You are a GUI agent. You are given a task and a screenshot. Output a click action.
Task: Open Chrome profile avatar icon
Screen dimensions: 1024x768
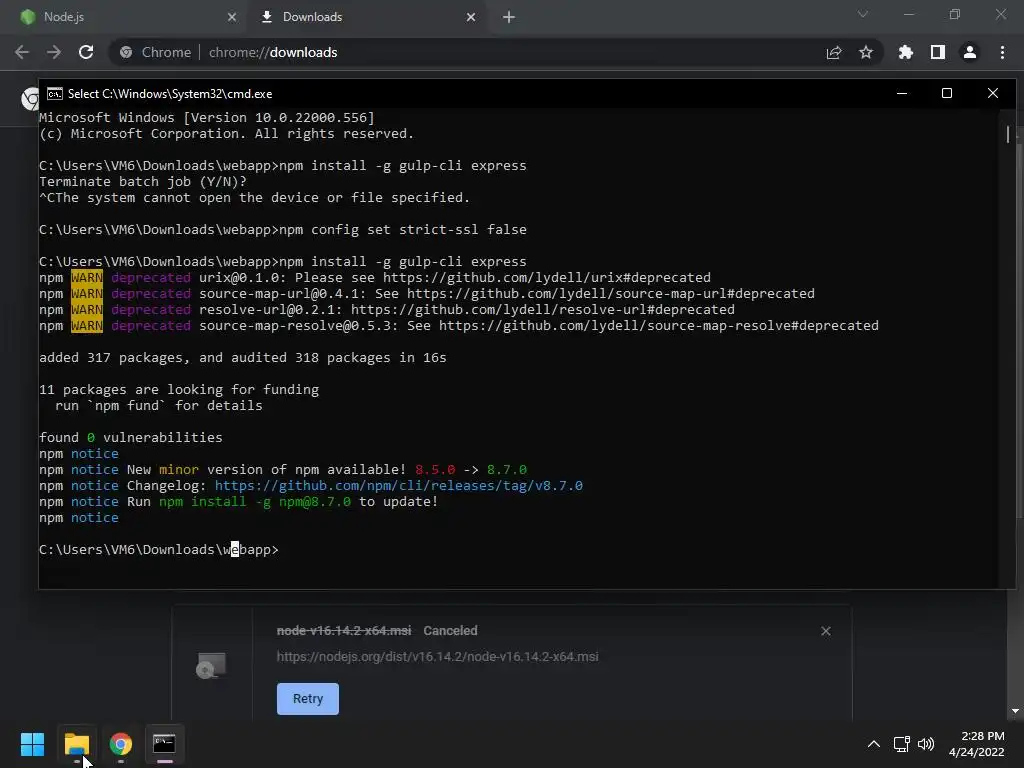point(970,52)
